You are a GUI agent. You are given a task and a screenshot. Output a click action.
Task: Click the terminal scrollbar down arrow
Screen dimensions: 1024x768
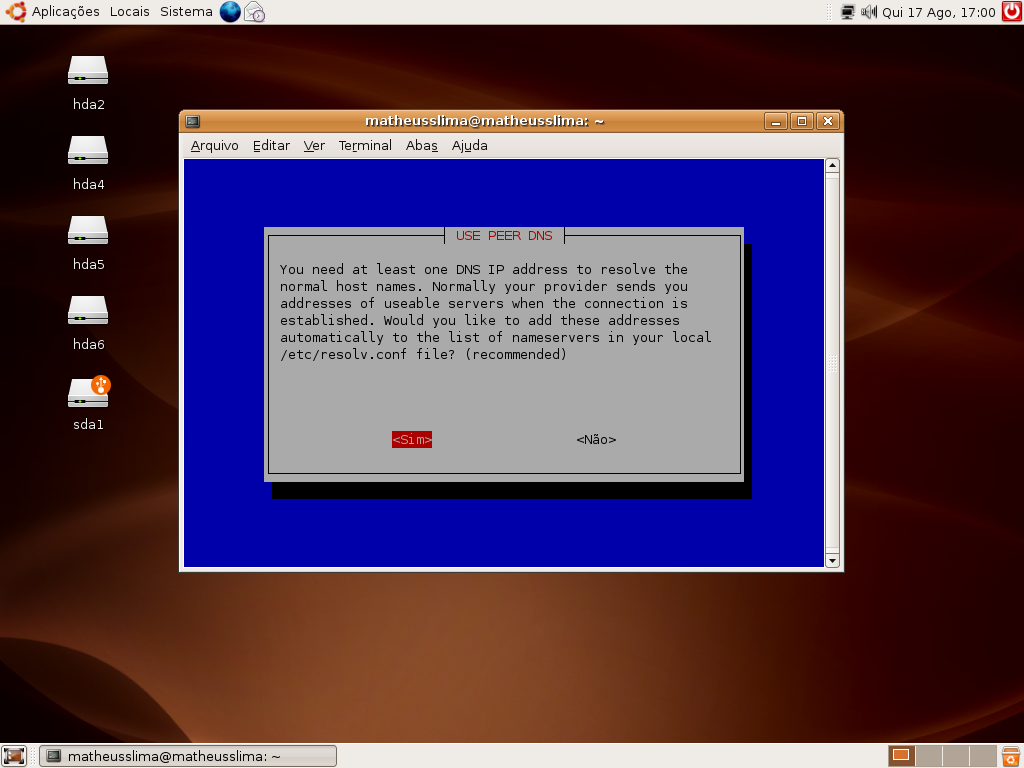point(832,560)
